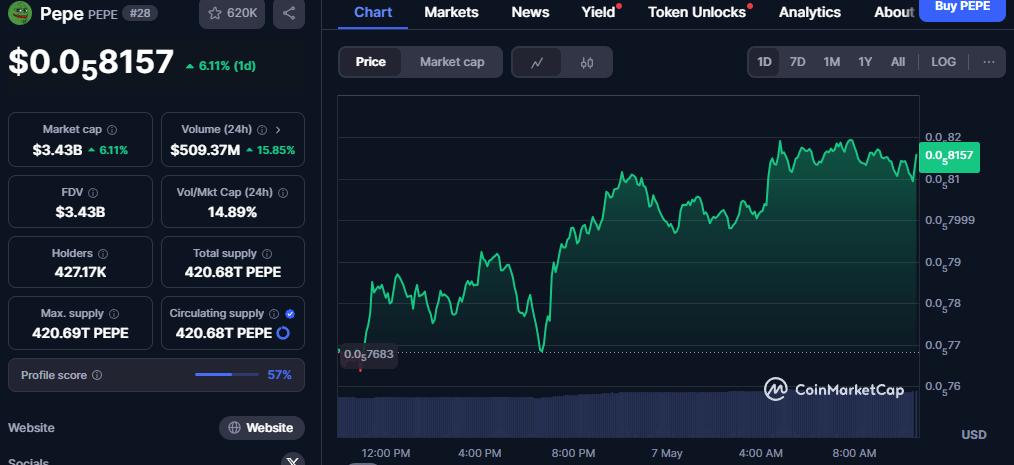Set chart range to 7D
This screenshot has height=465, width=1014.
(797, 62)
